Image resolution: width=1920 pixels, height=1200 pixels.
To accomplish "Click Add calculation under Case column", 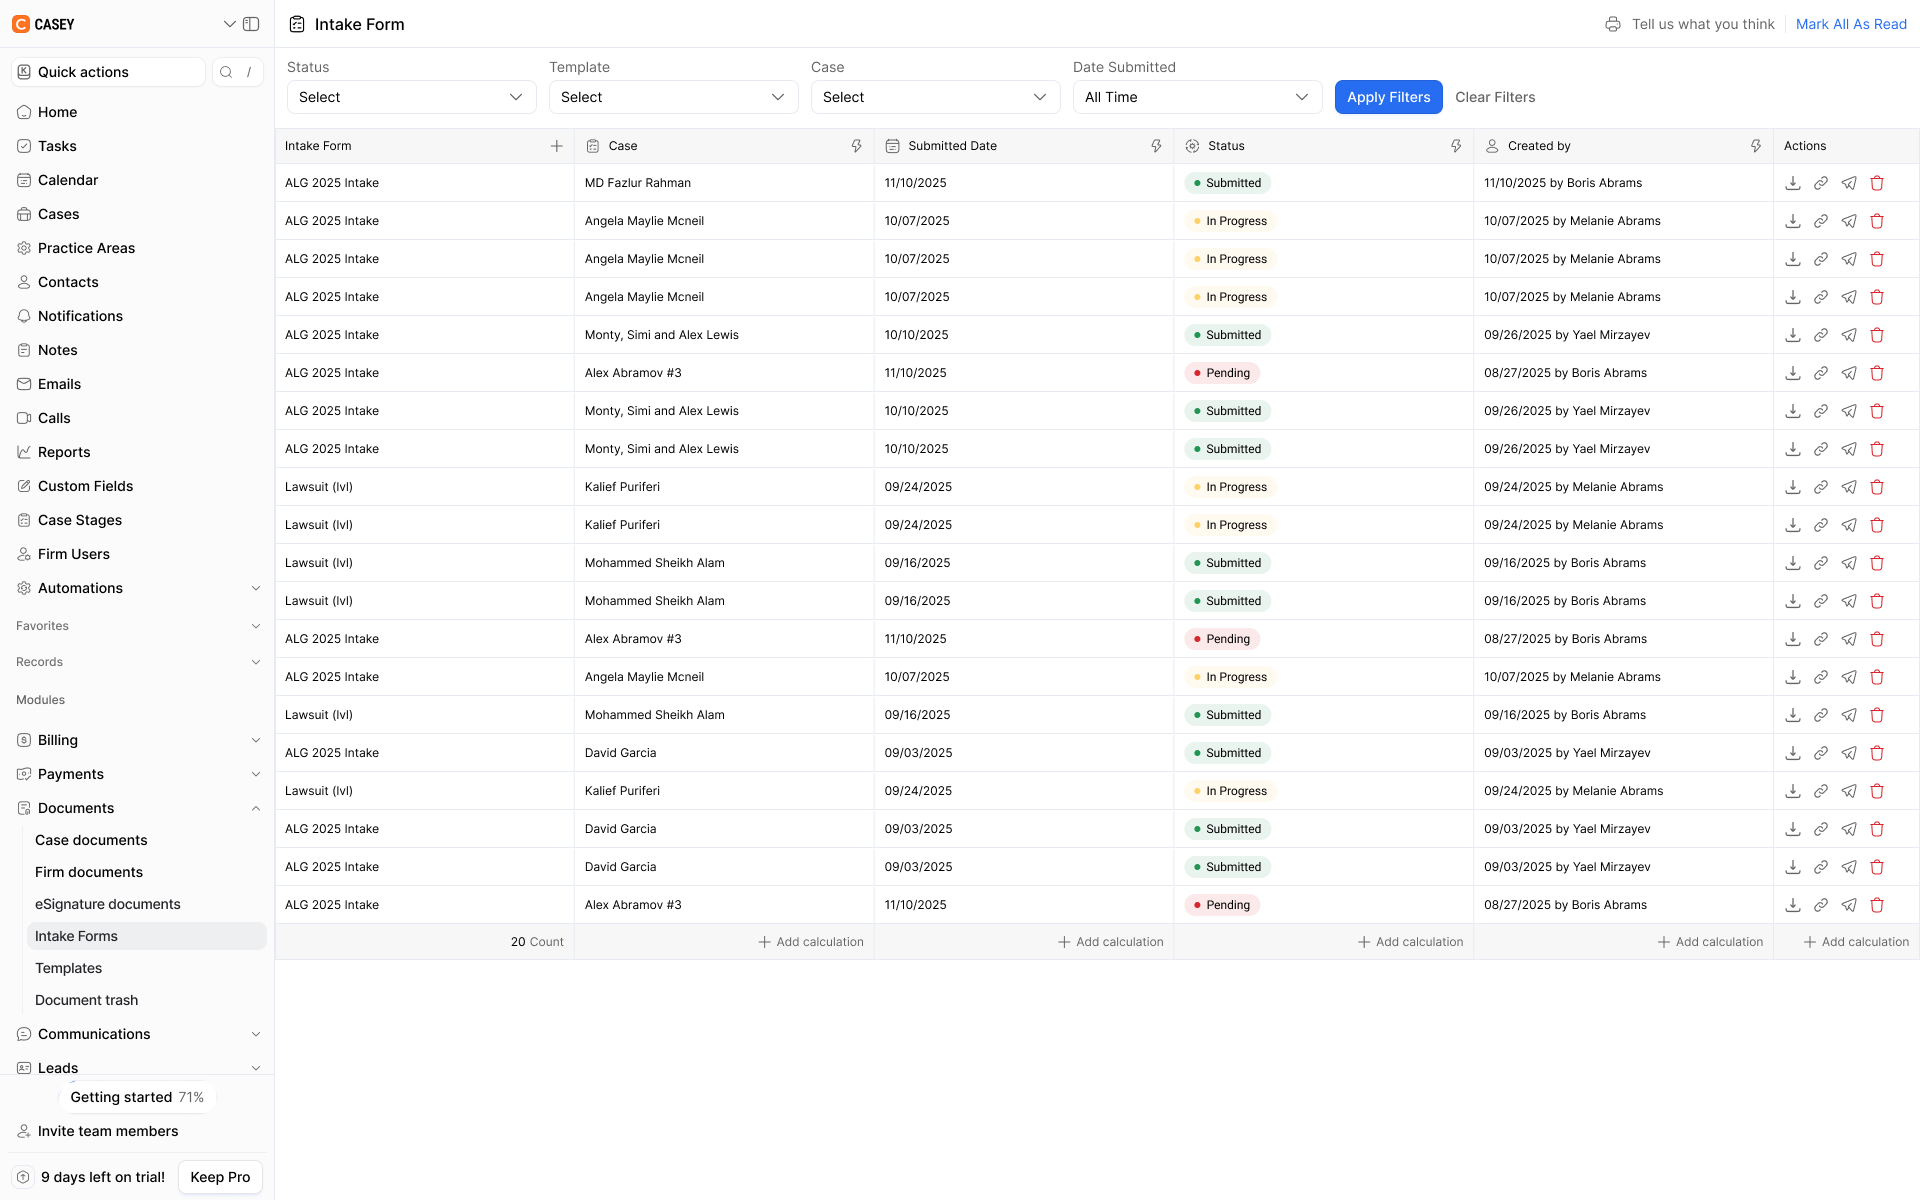I will (811, 942).
